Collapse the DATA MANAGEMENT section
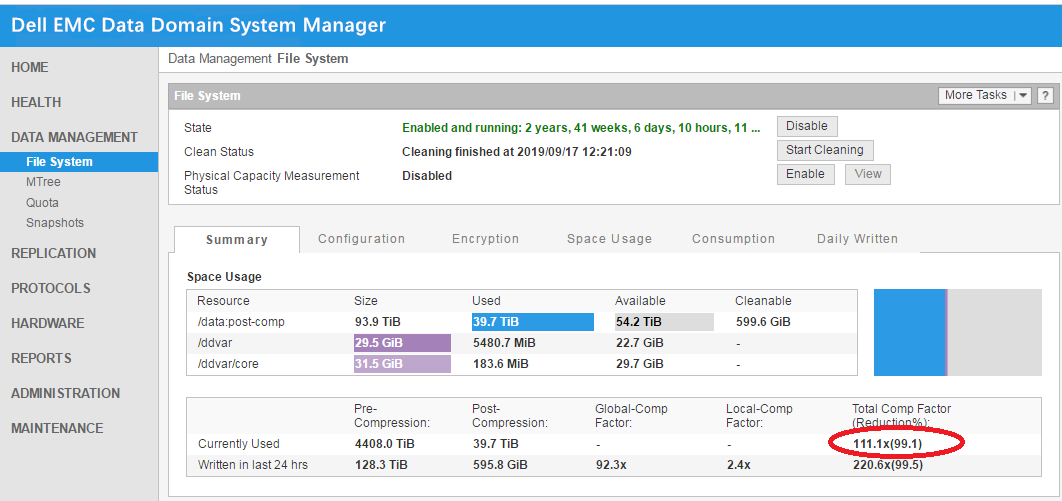 tap(75, 137)
